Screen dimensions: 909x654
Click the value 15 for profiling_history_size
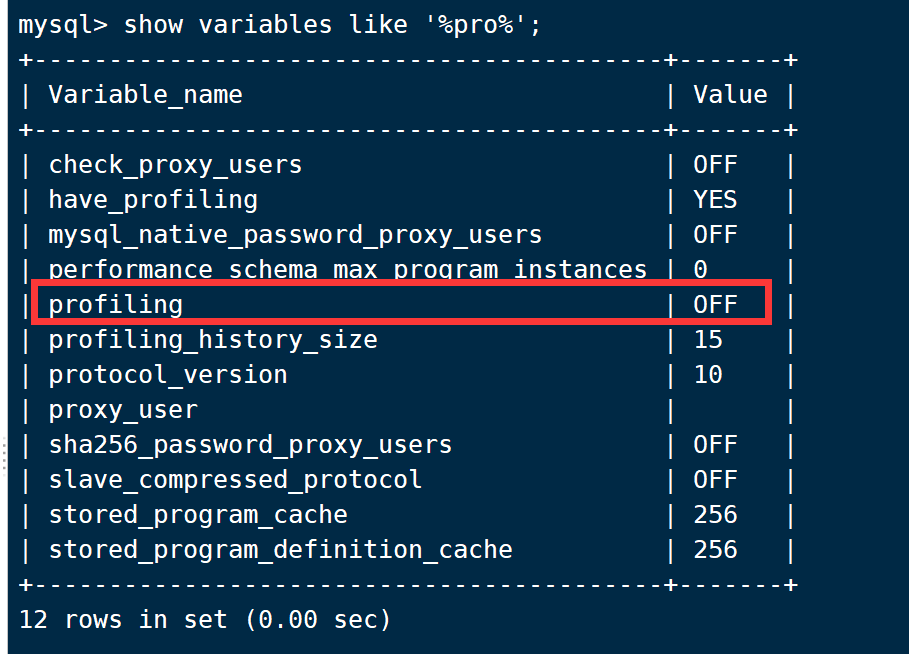pyautogui.click(x=708, y=340)
